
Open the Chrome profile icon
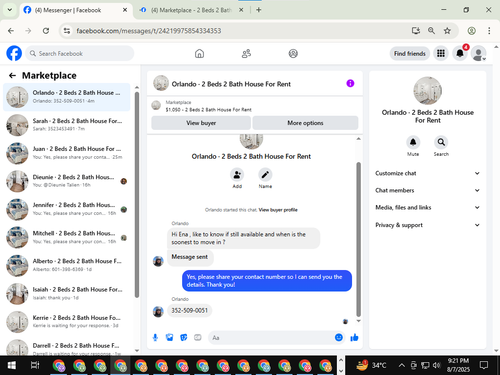(x=471, y=31)
